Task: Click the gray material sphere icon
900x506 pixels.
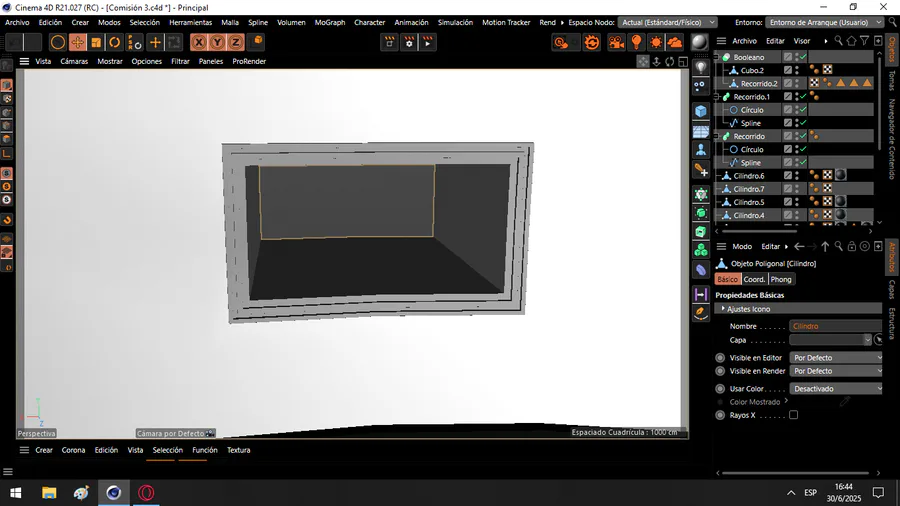Action: coord(700,42)
